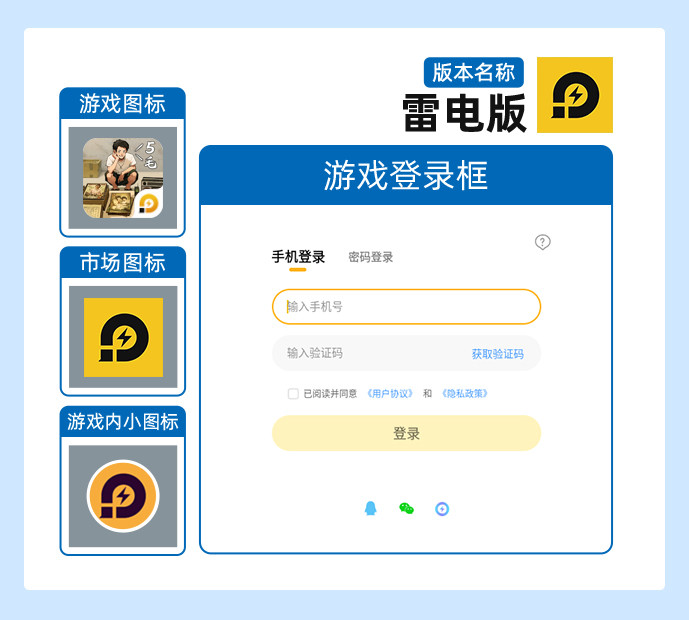Open the help question mark icon

[543, 242]
